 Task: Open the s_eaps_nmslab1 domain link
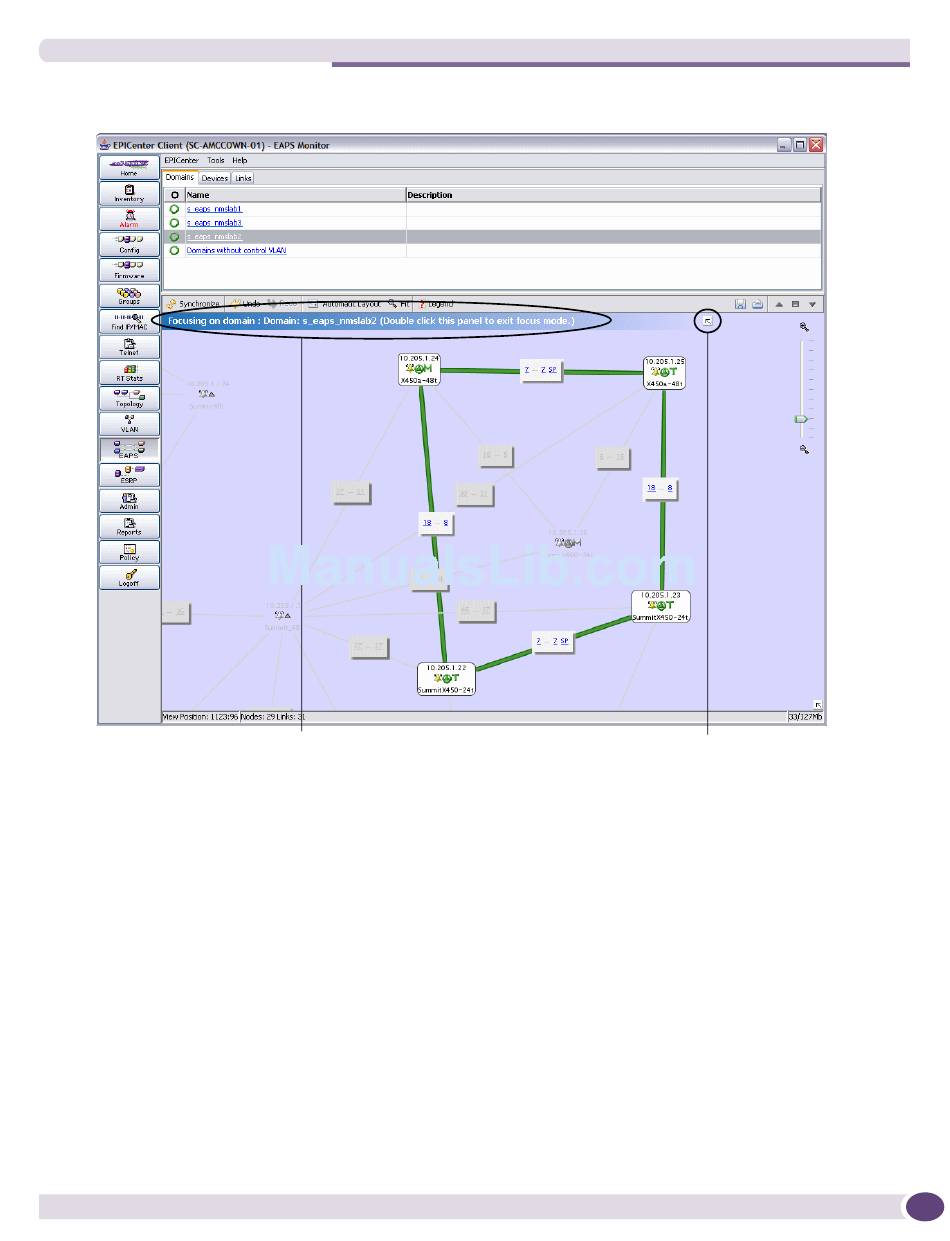(214, 209)
